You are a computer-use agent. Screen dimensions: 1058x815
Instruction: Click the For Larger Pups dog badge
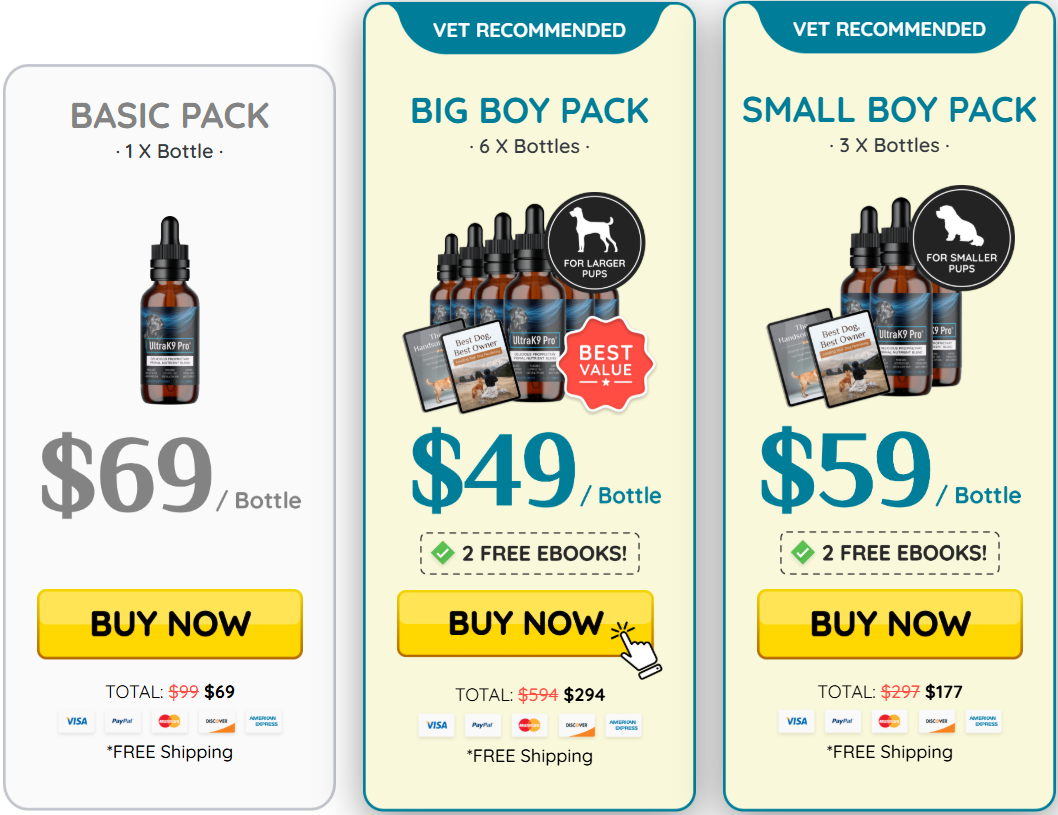(x=595, y=243)
